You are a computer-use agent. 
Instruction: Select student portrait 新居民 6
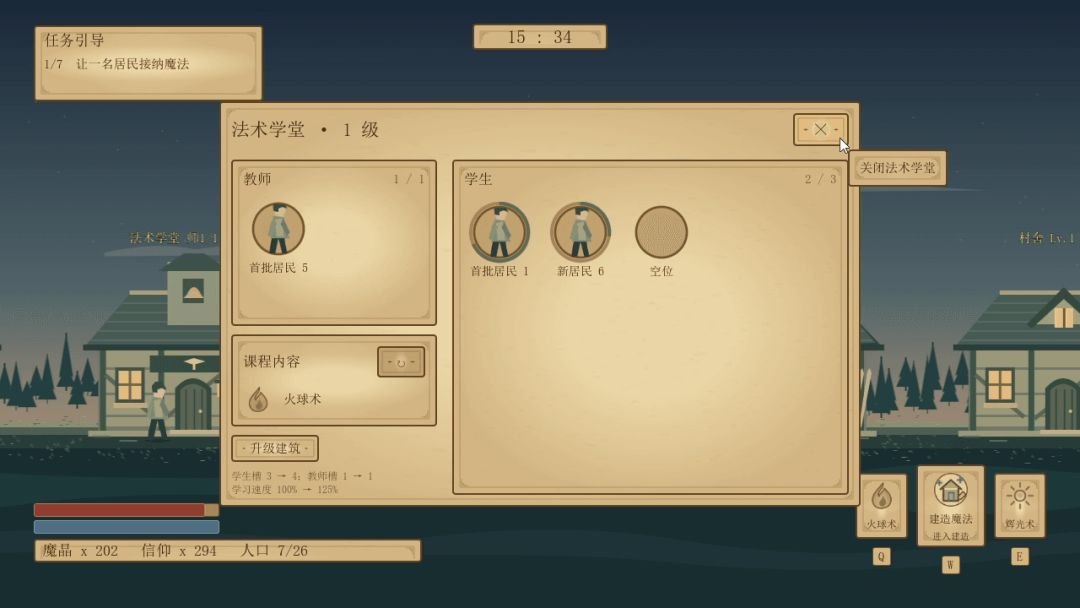pos(581,231)
